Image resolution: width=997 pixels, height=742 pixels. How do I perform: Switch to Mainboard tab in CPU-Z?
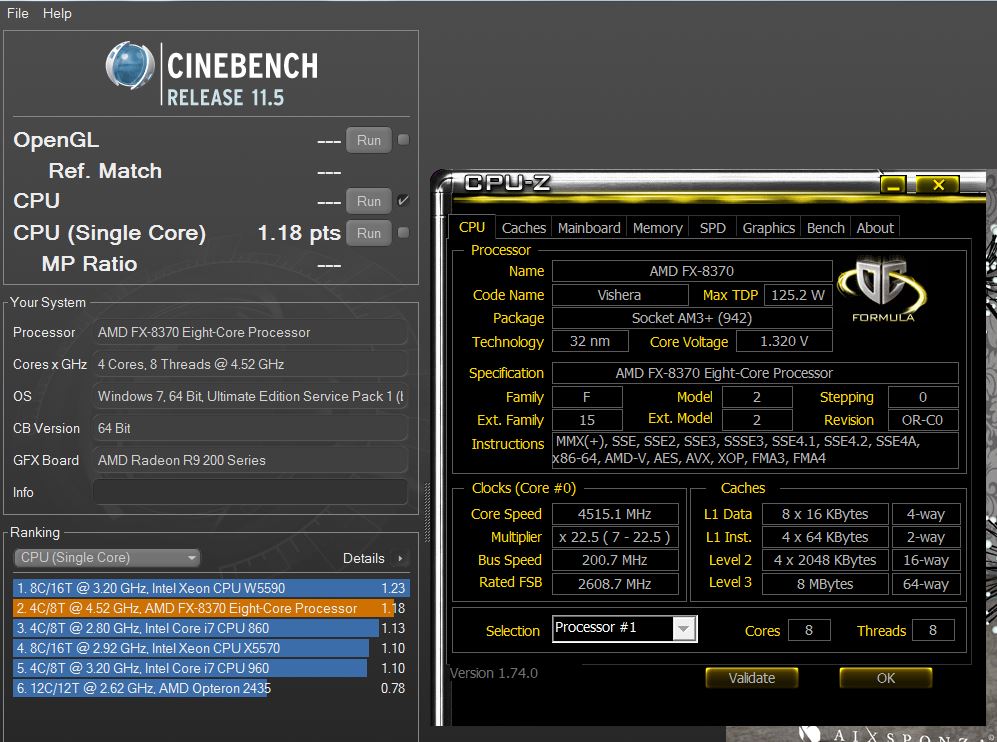pyautogui.click(x=589, y=228)
